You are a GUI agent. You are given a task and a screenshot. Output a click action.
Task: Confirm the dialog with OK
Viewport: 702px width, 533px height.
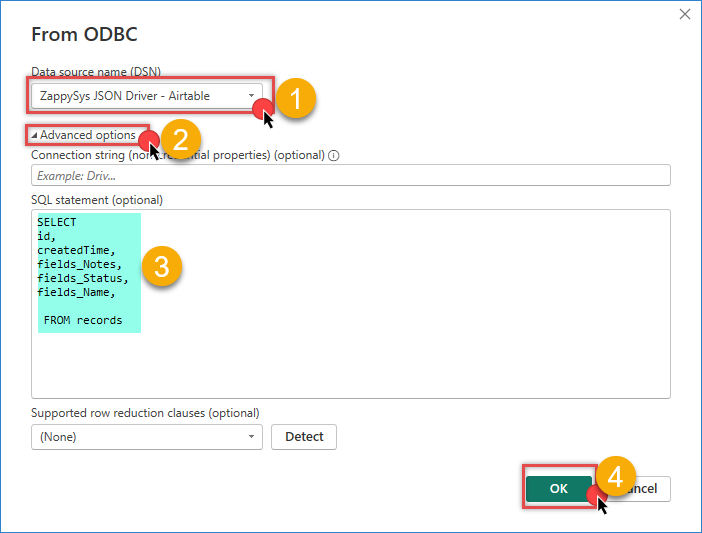[x=559, y=489]
